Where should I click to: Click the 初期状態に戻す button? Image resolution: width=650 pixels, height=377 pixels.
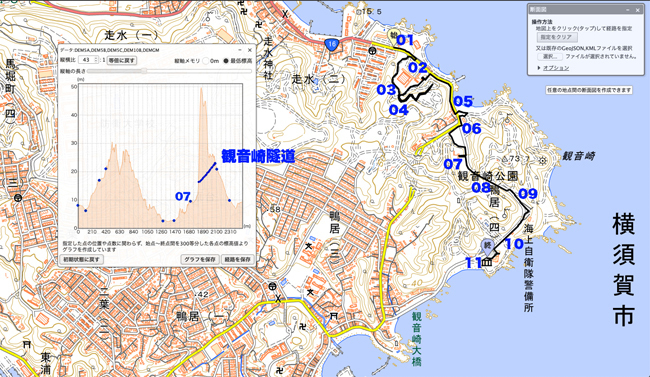point(81,259)
